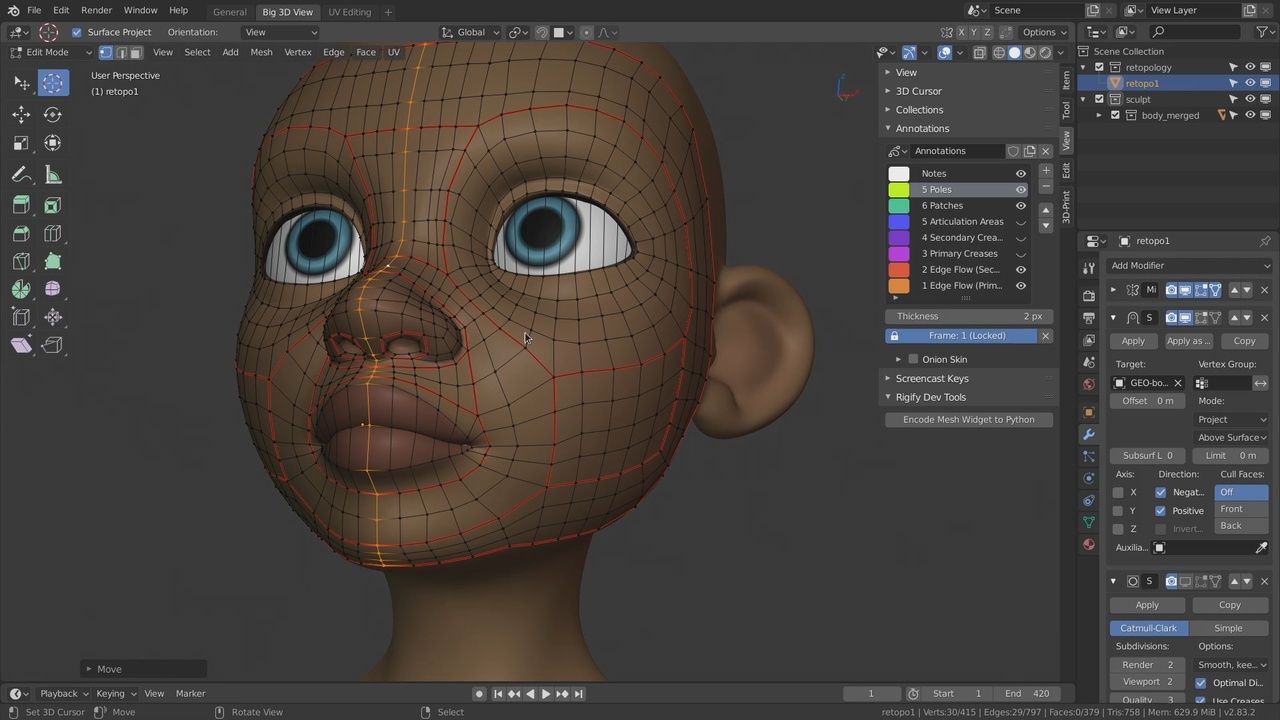Enable the X axis checkbox
This screenshot has height=720, width=1280.
[1118, 492]
